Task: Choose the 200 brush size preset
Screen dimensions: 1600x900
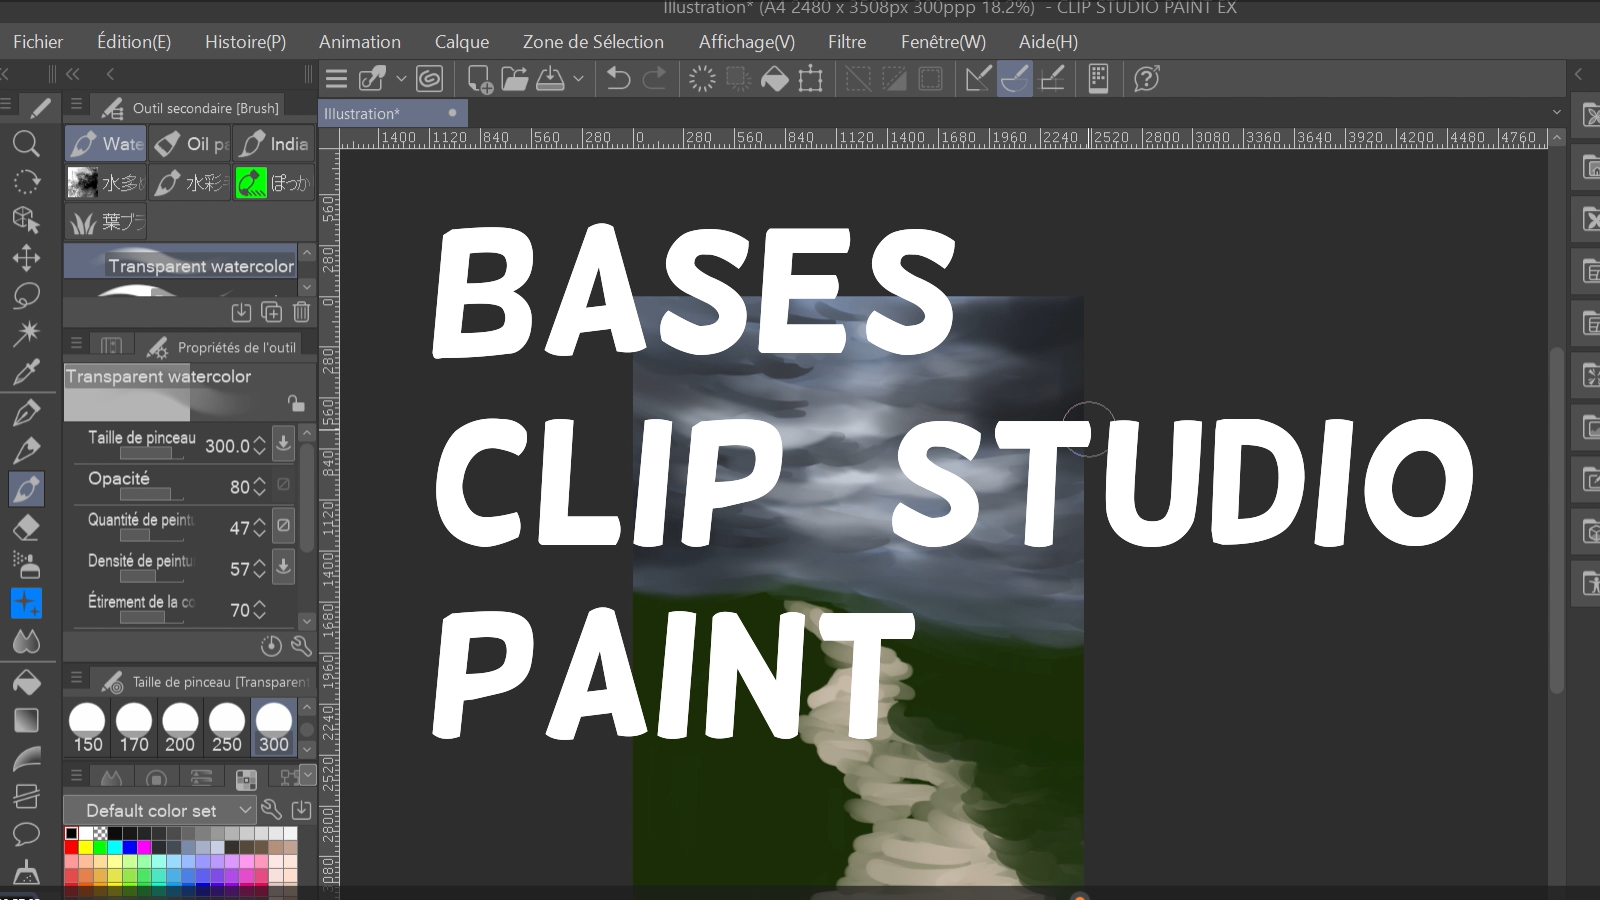Action: (180, 727)
